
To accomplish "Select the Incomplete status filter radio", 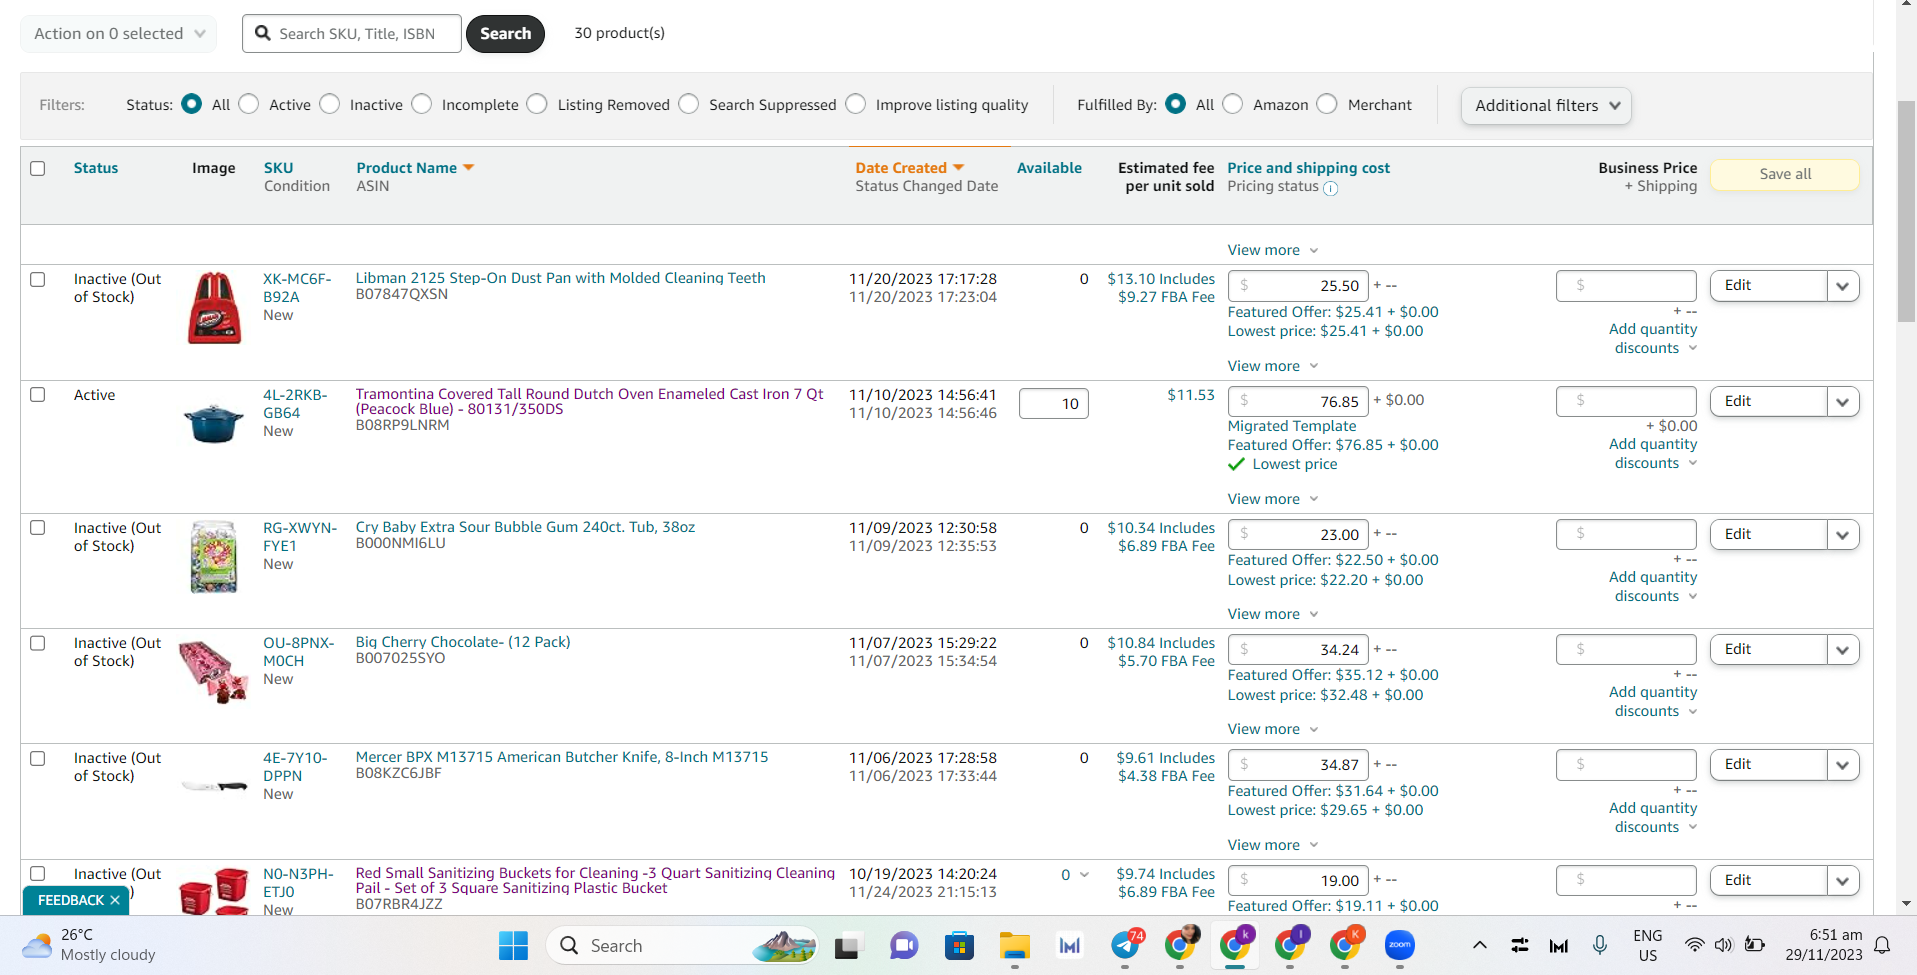I will 422,104.
